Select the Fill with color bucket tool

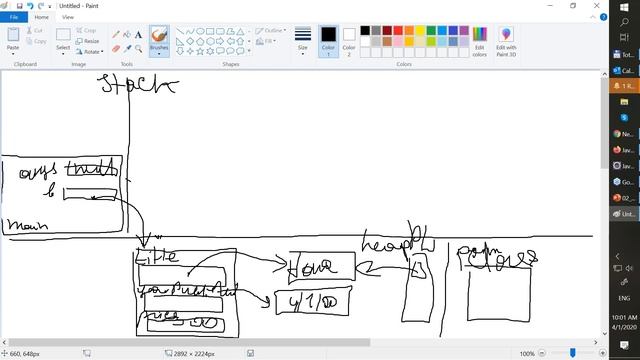coord(127,35)
